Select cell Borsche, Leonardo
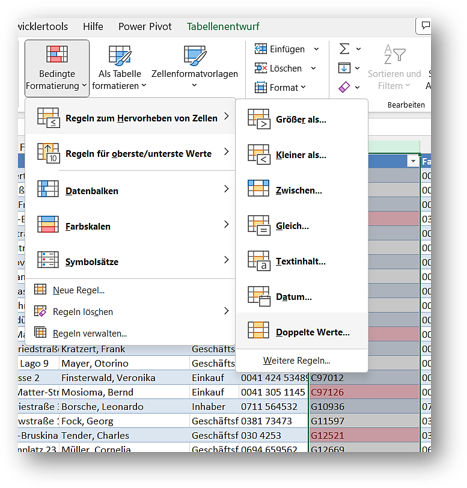The width and height of the screenshot is (467, 488). (x=124, y=407)
